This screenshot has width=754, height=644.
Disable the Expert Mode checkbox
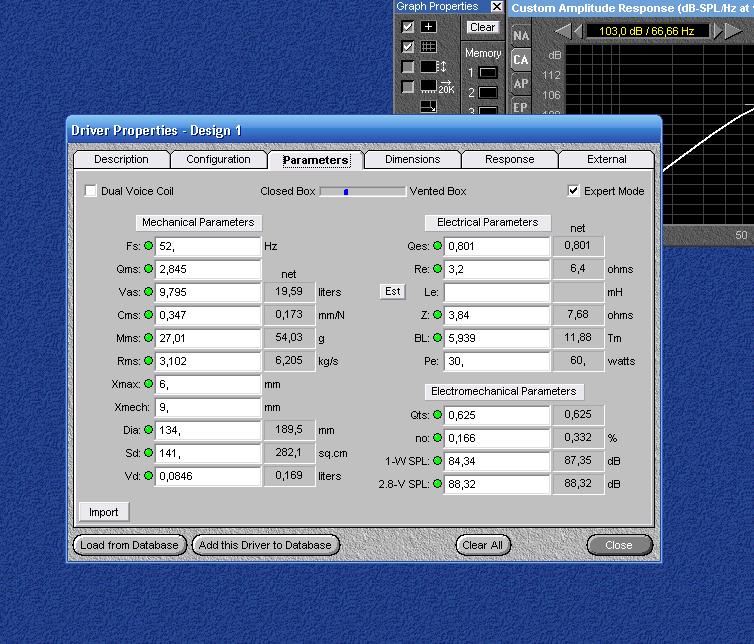(x=574, y=191)
